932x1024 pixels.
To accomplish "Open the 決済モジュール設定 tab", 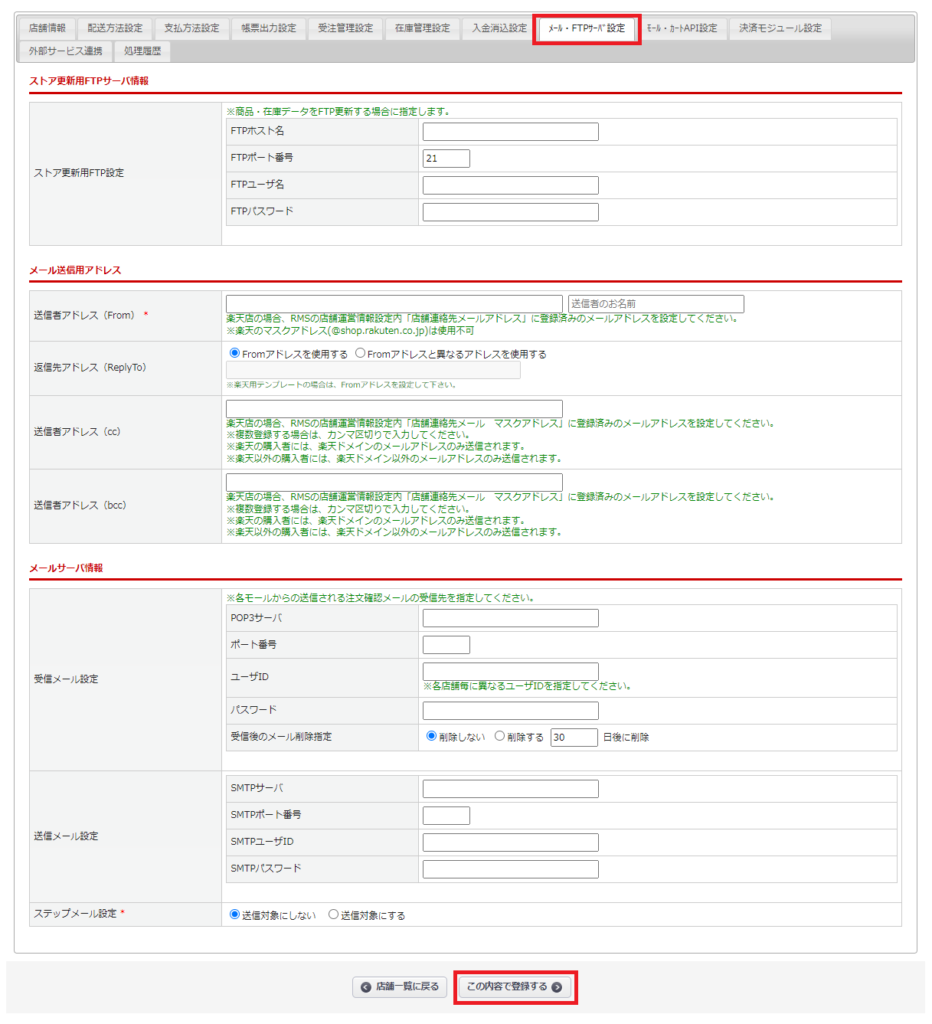I will [780, 28].
